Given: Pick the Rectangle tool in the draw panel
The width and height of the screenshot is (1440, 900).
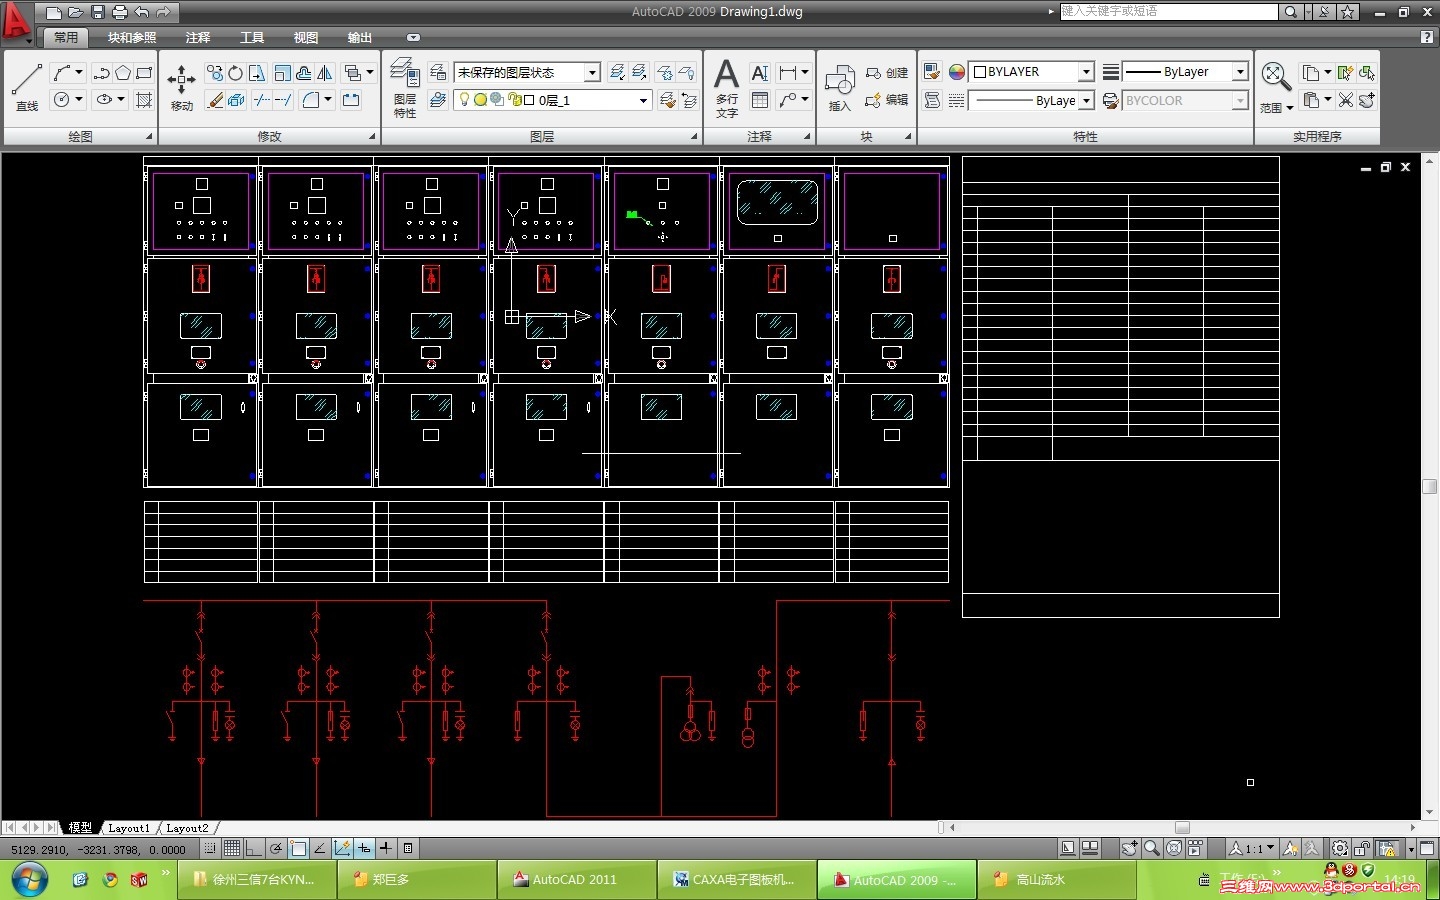Looking at the screenshot, I should (144, 73).
